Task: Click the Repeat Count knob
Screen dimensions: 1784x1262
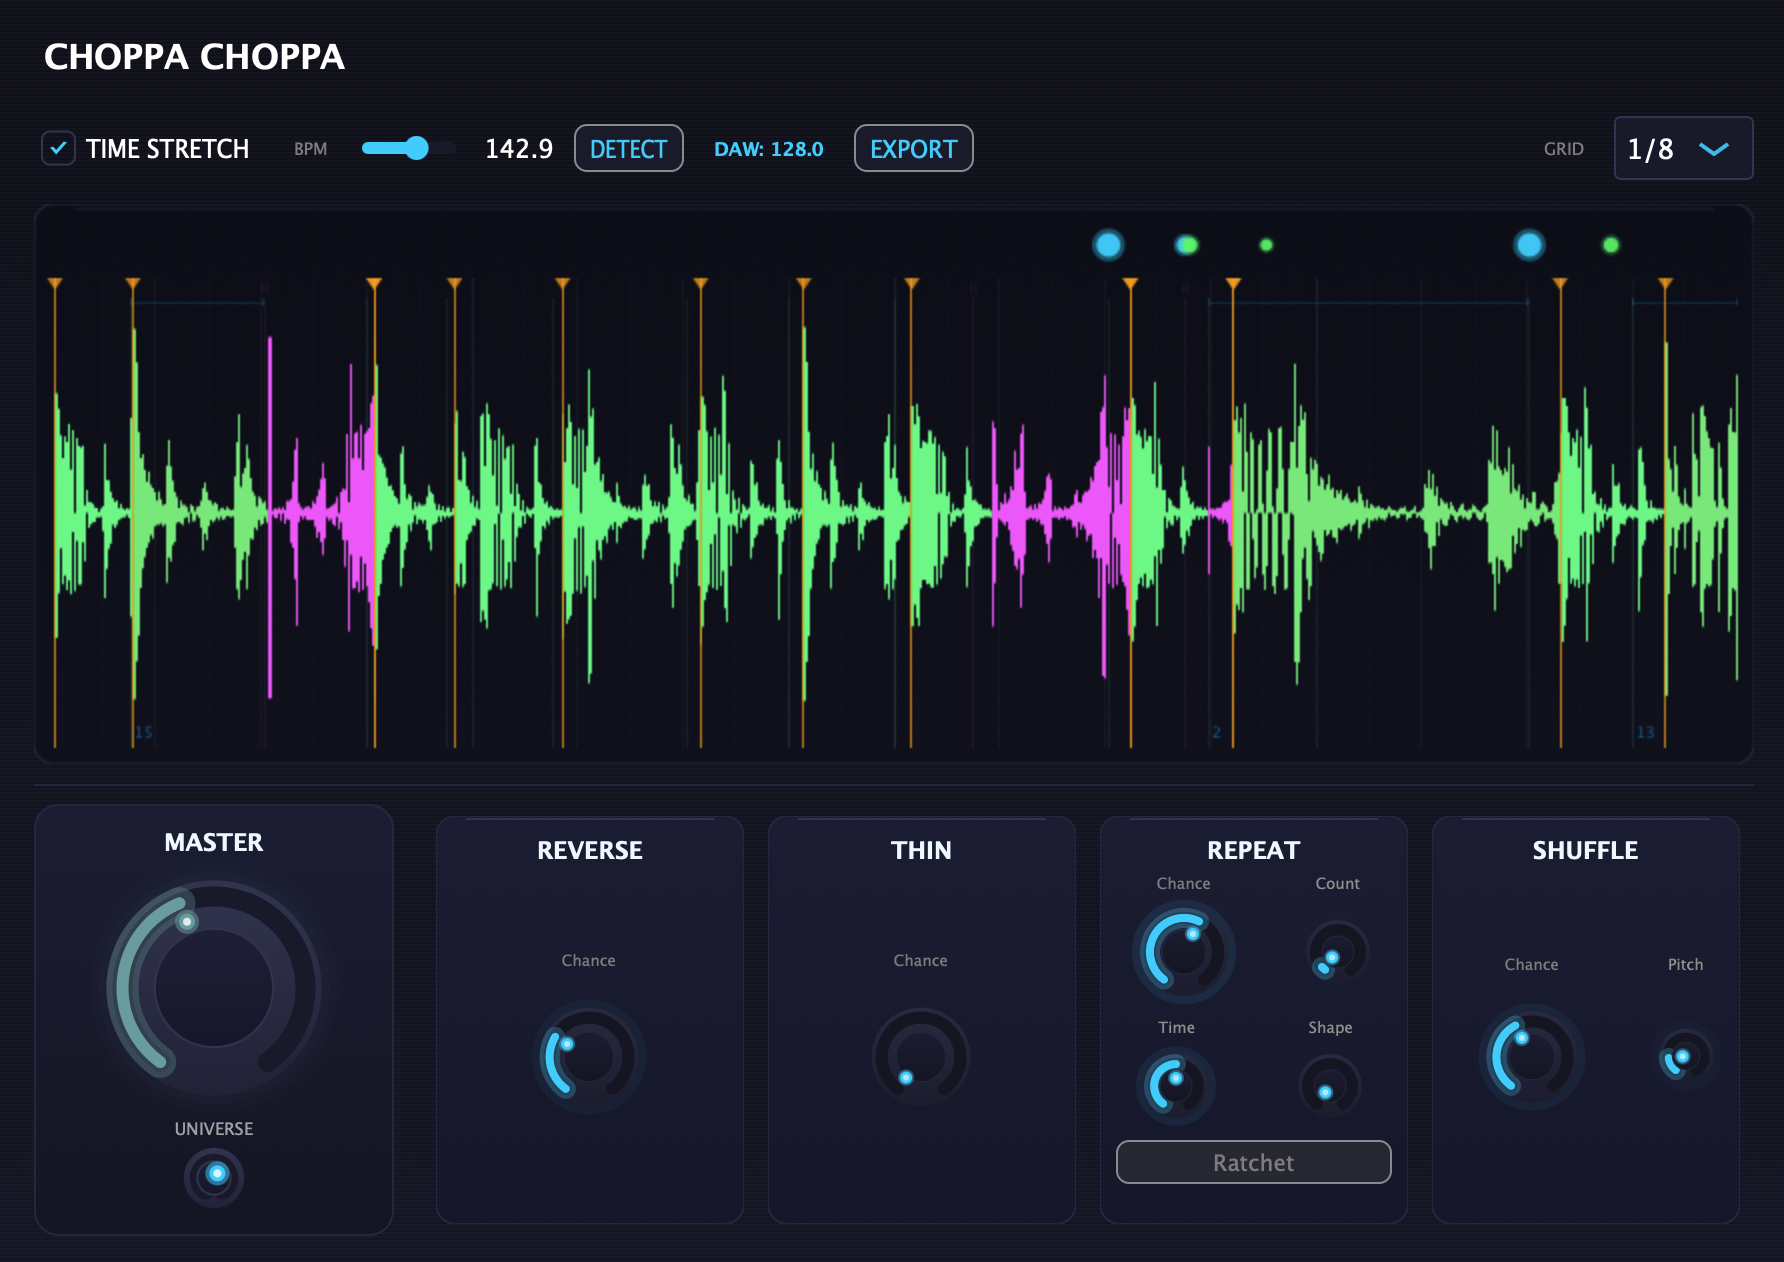Action: coord(1337,951)
